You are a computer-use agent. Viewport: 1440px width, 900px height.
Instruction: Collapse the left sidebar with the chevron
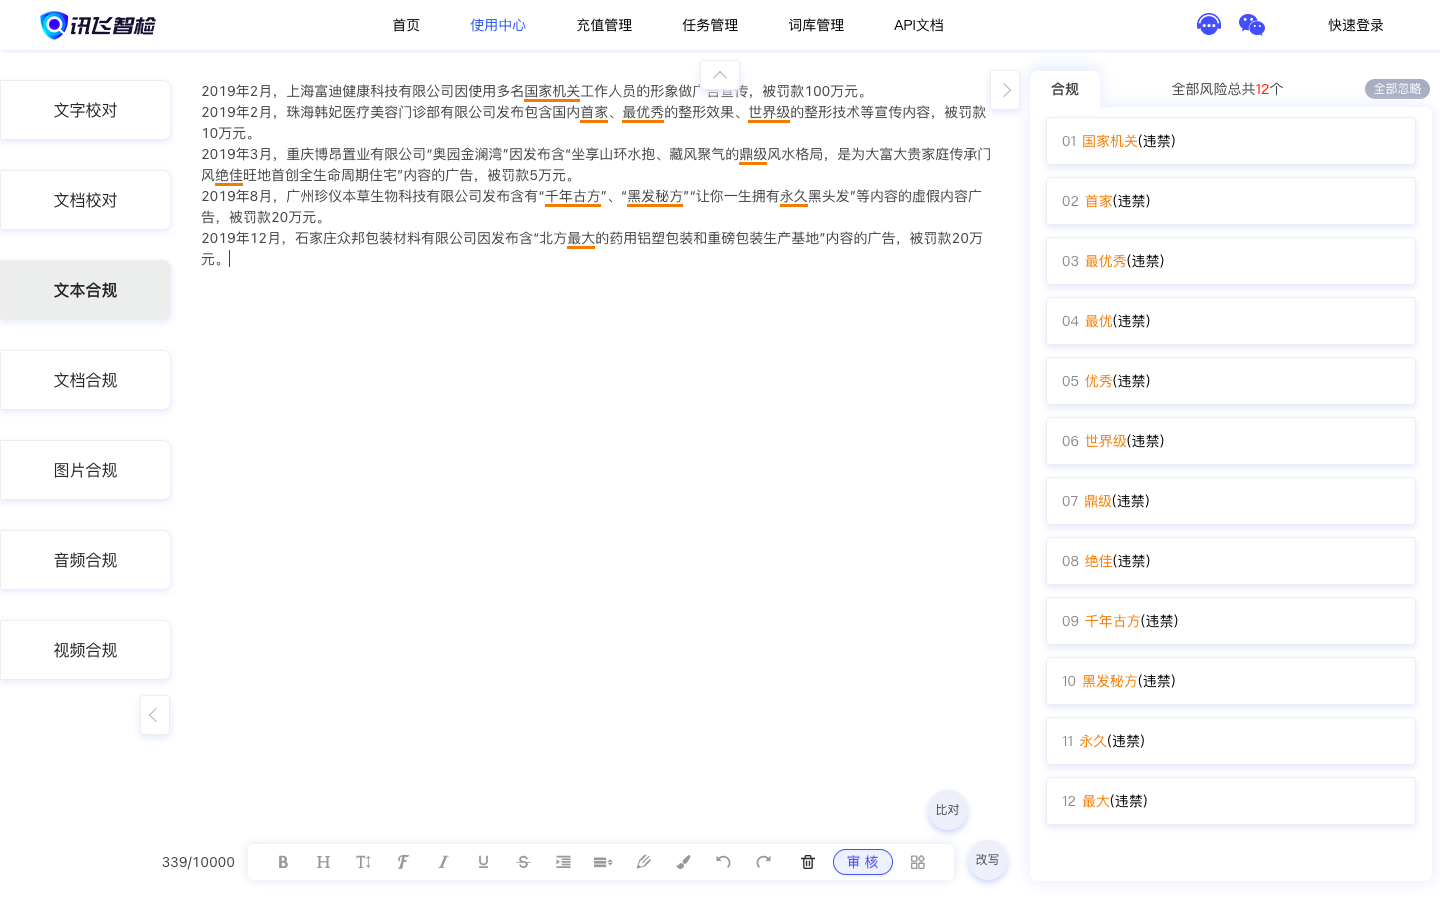(154, 715)
